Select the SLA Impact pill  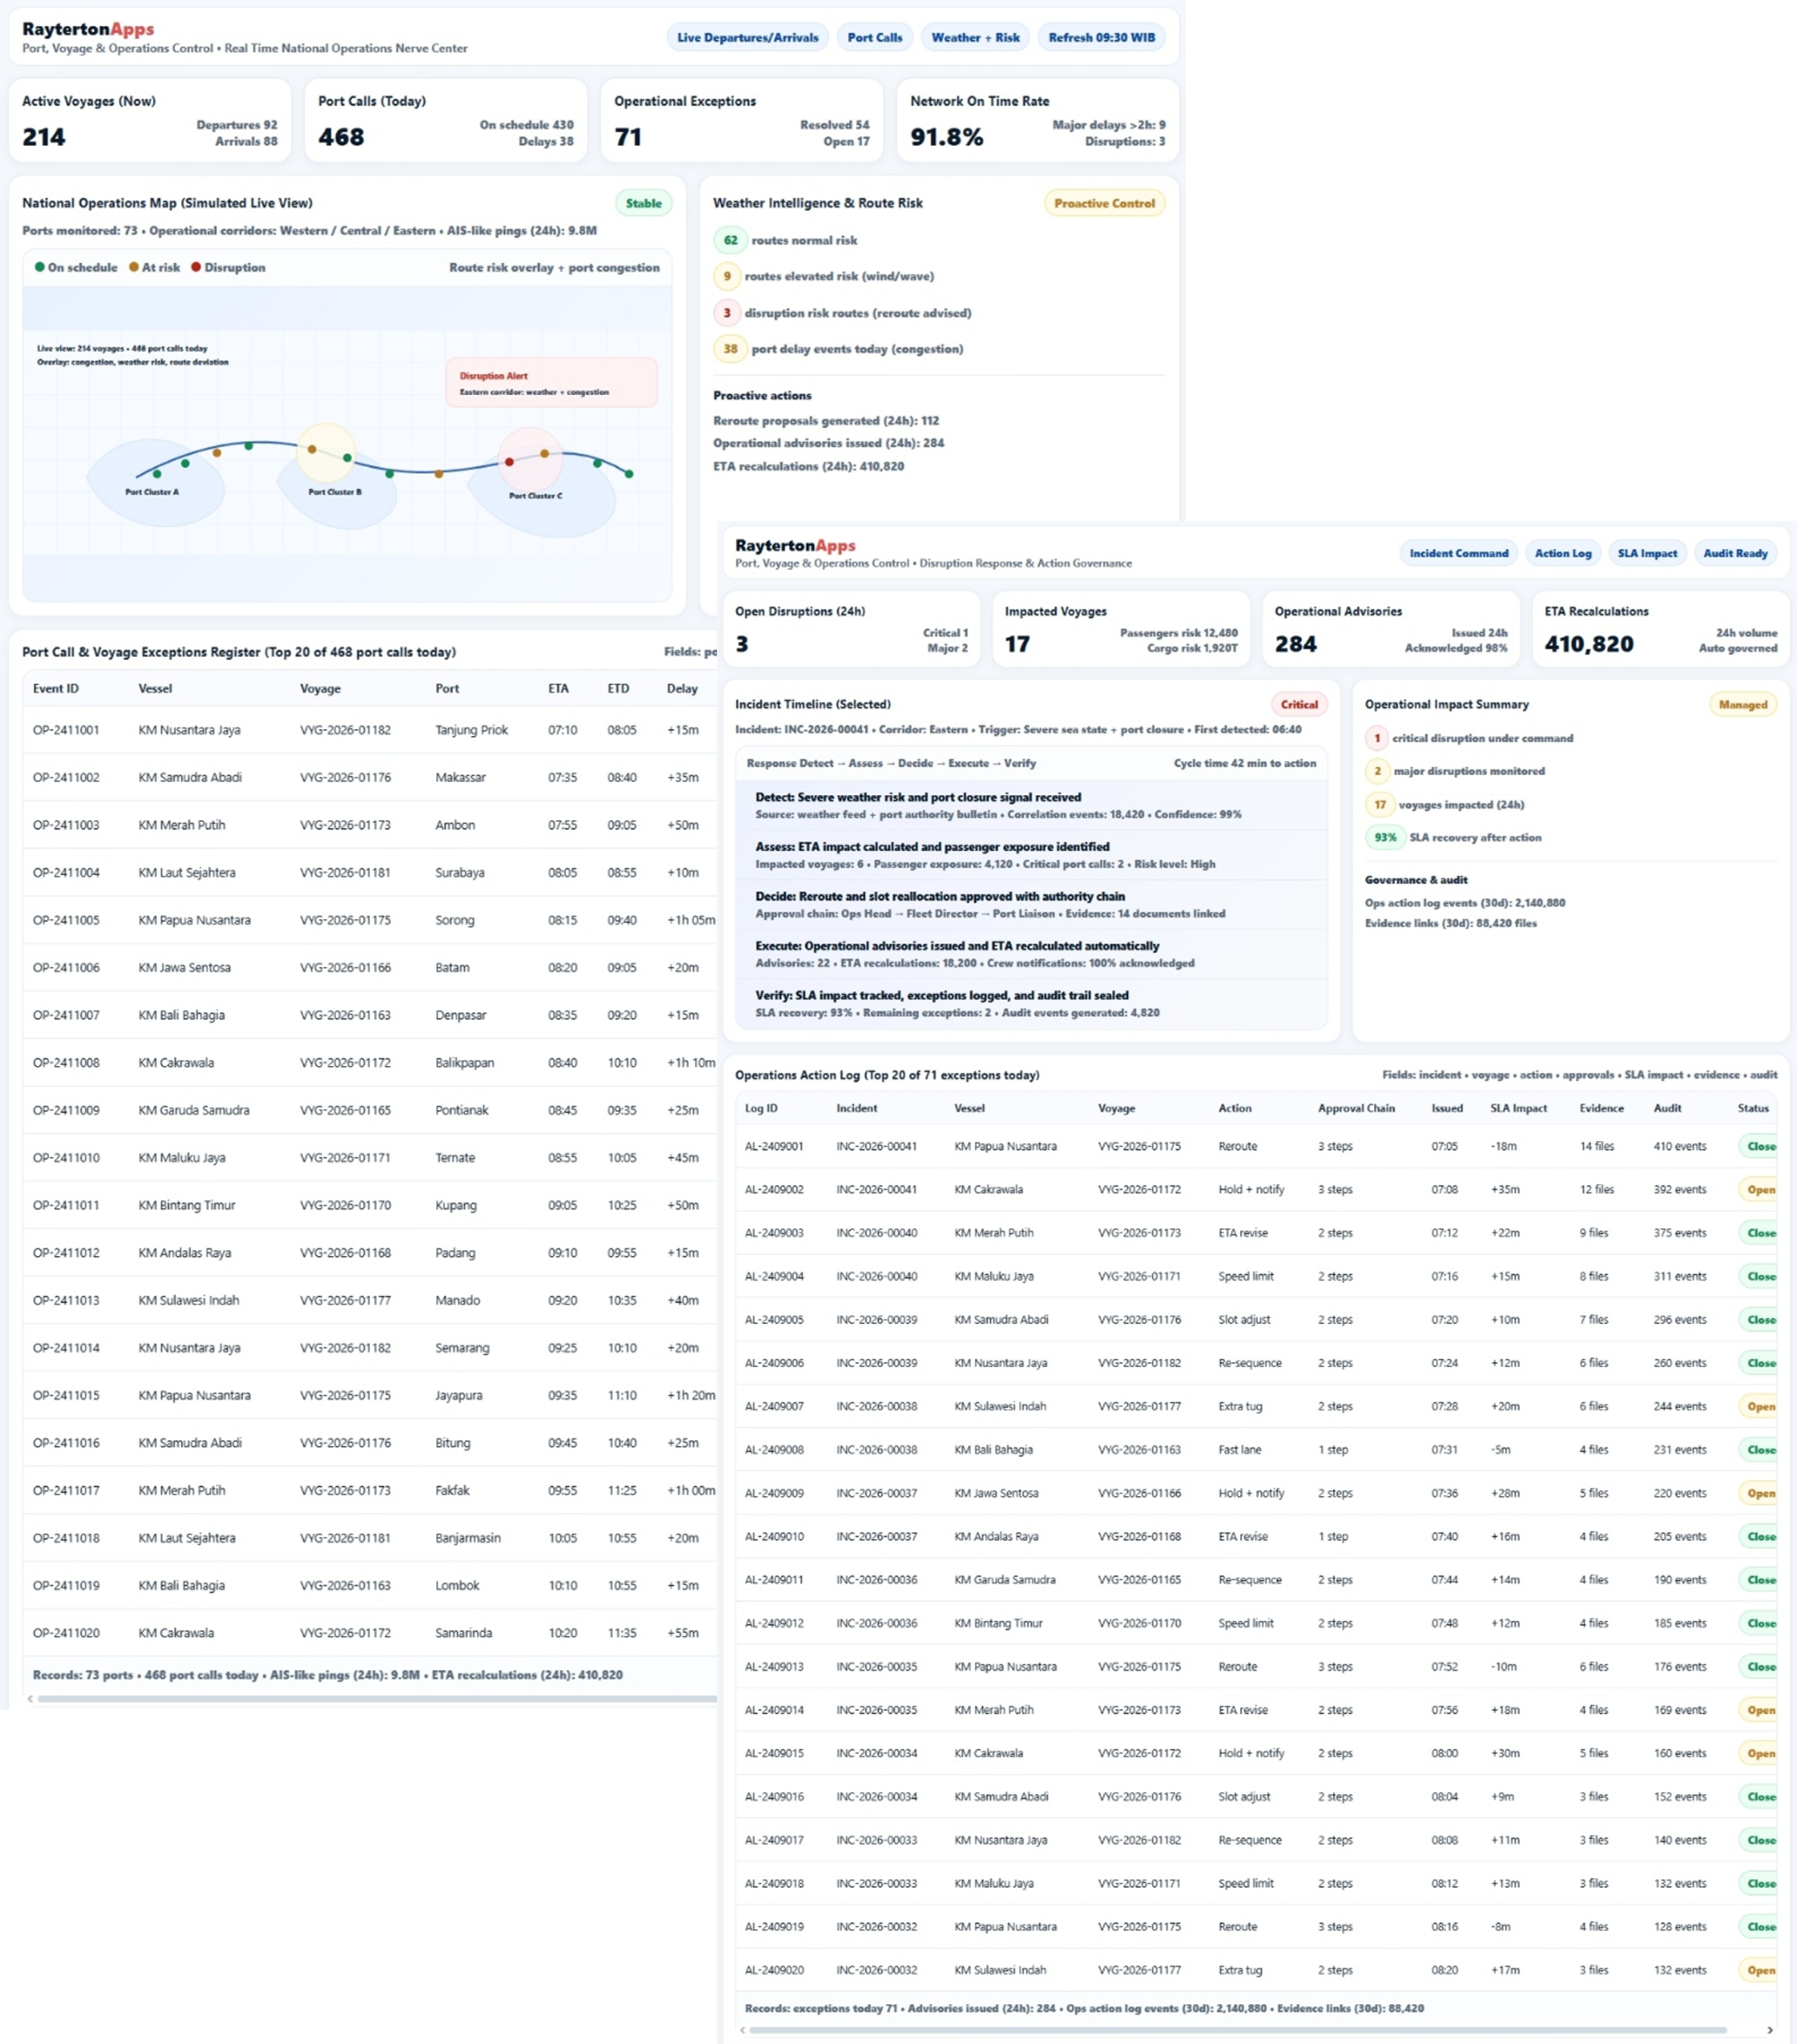(1647, 553)
